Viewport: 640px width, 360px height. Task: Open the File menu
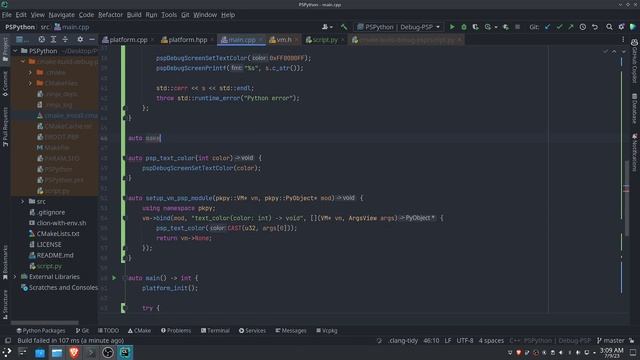coord(7,15)
